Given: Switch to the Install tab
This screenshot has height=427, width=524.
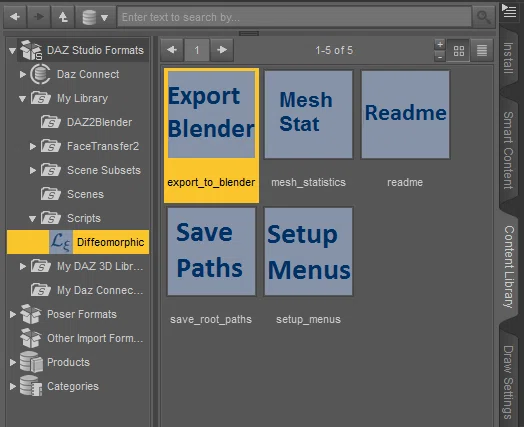Looking at the screenshot, I should point(508,58).
